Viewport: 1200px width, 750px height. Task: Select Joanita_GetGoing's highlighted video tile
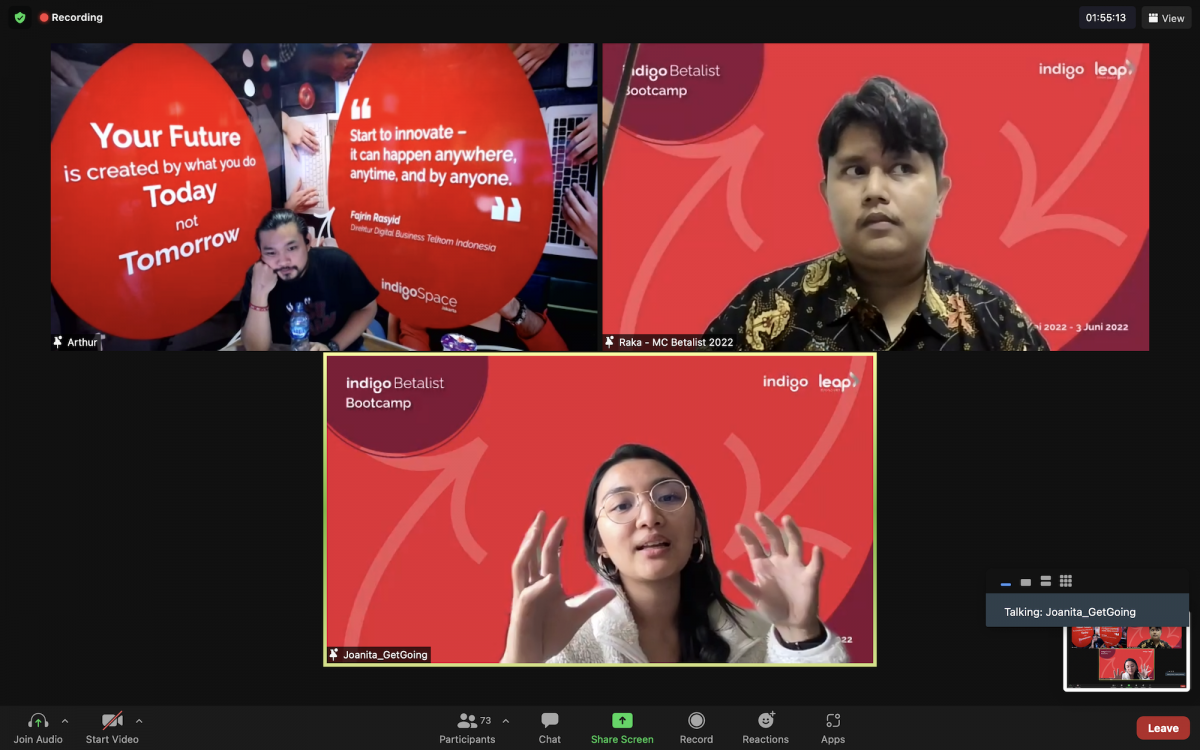(x=600, y=509)
